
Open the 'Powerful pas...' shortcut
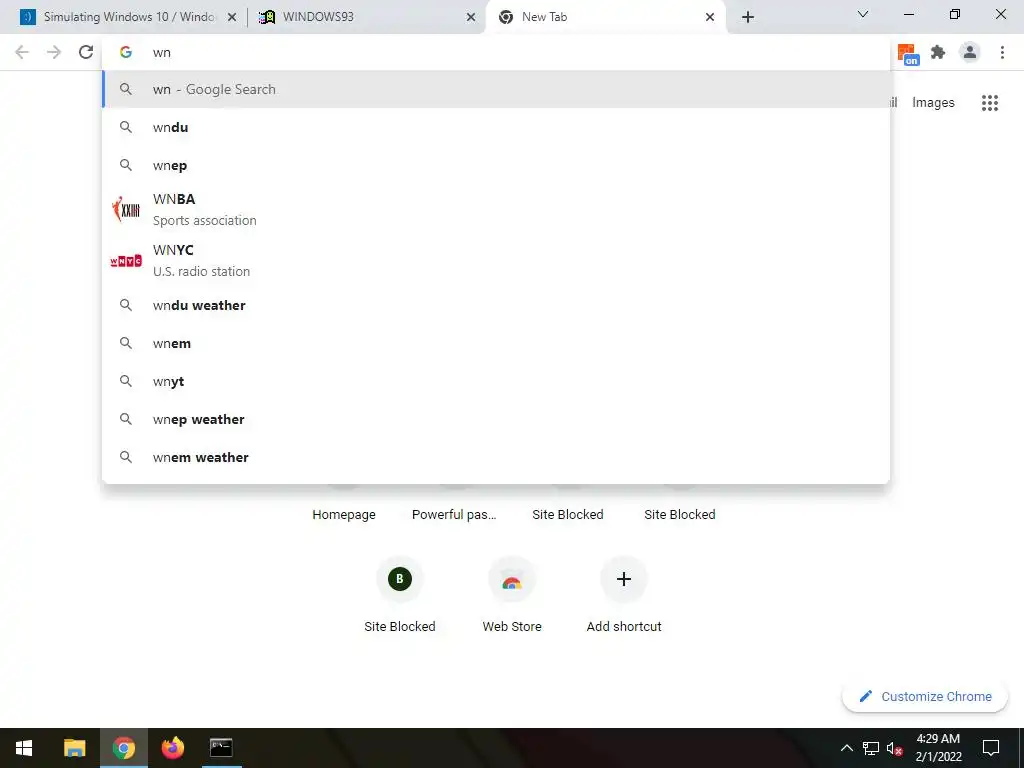(x=454, y=515)
